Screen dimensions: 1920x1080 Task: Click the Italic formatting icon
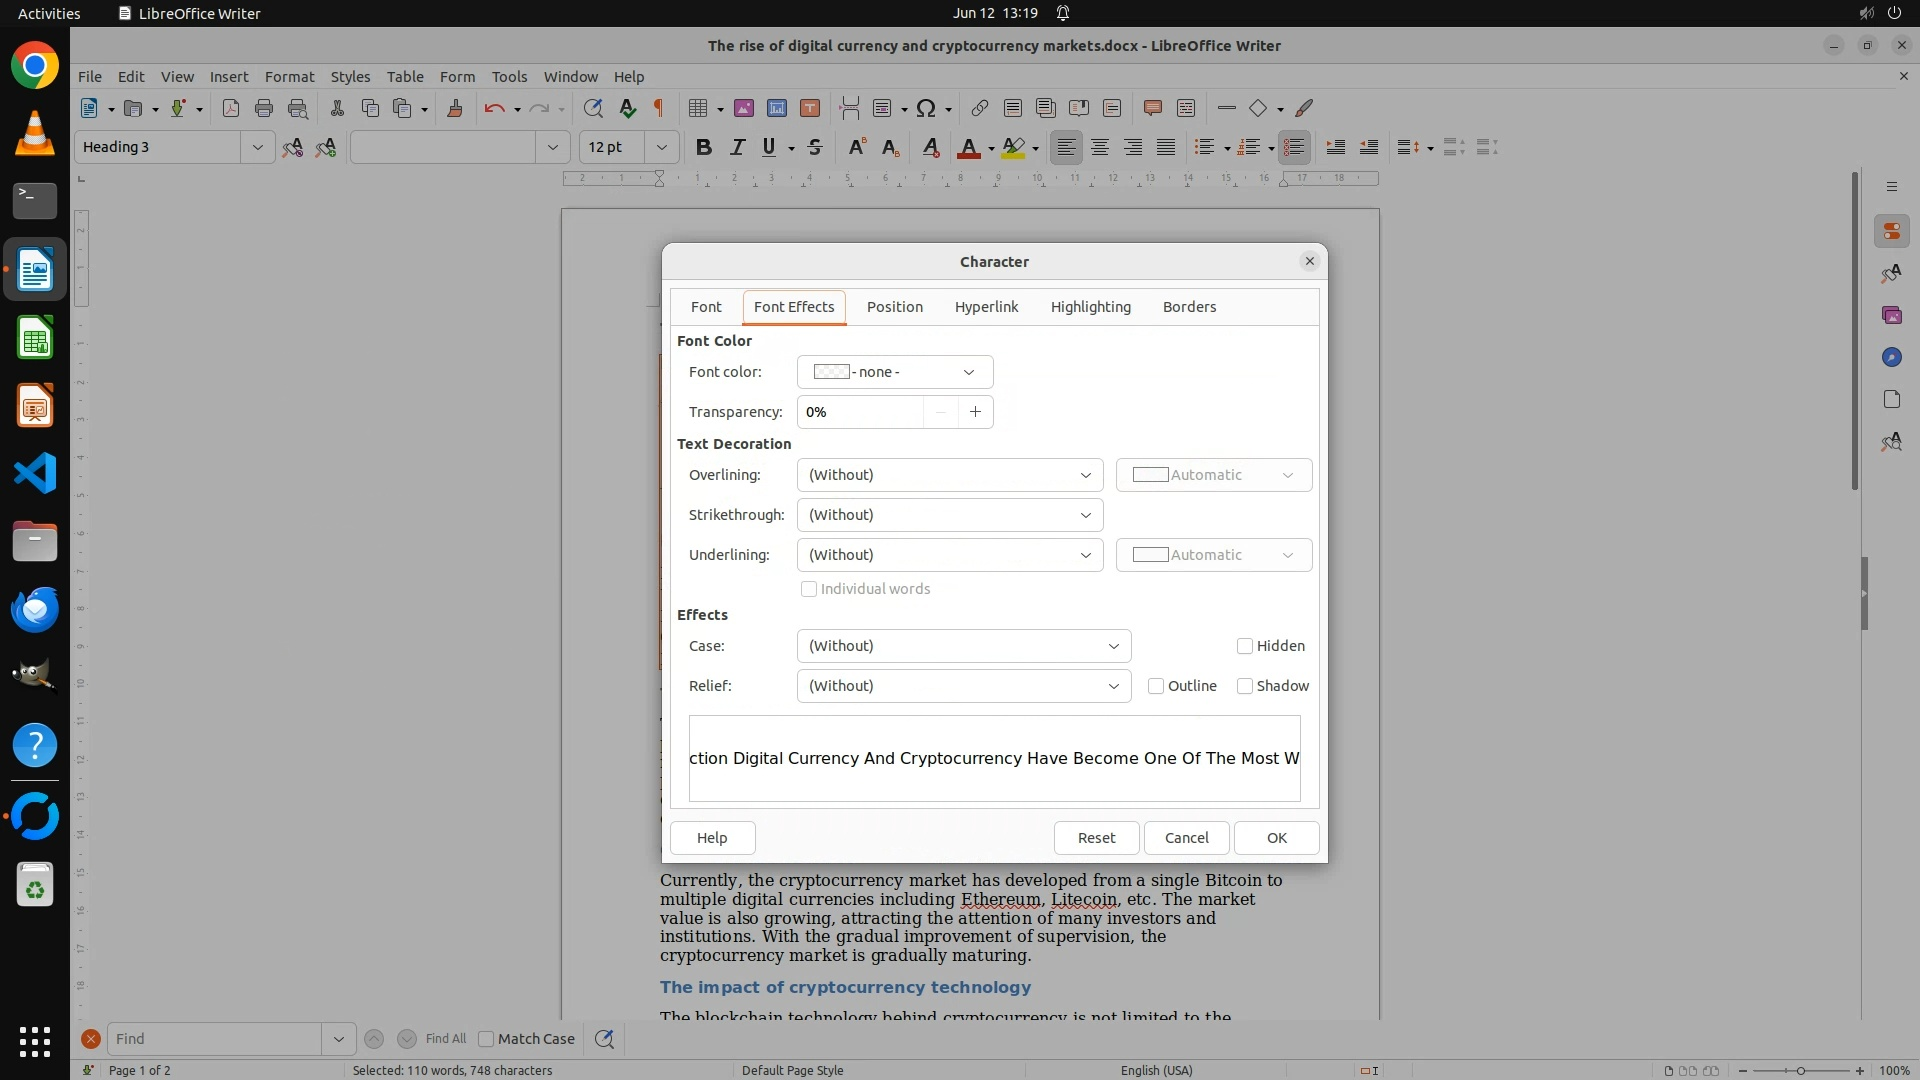pyautogui.click(x=737, y=148)
